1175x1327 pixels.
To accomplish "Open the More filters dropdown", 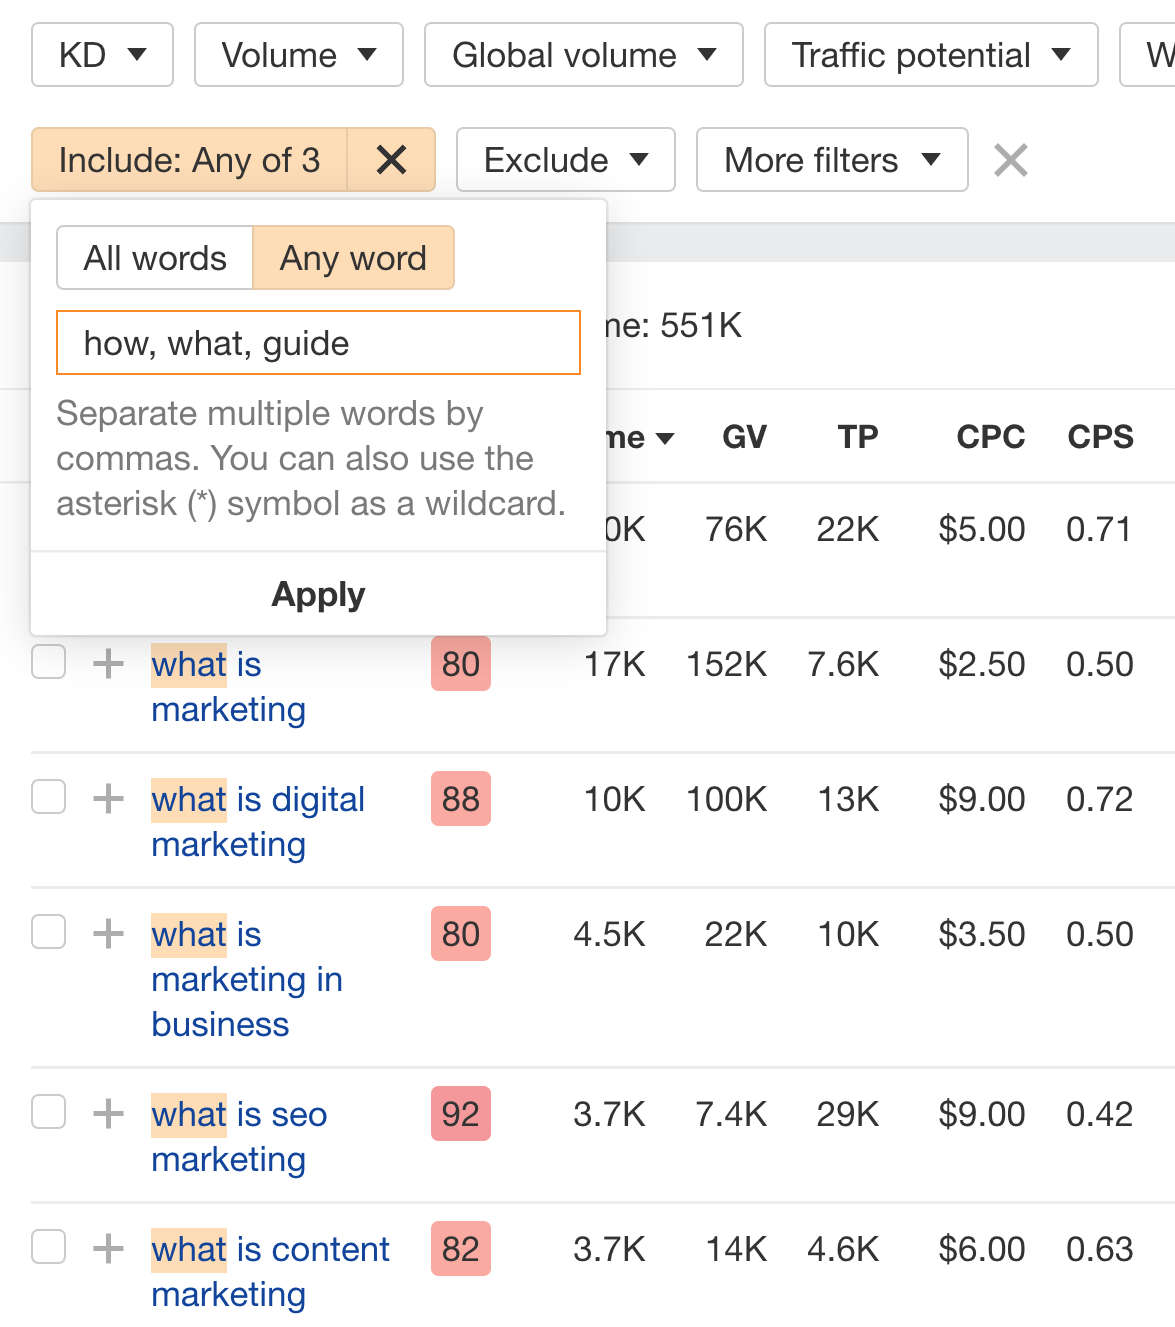I will 831,160.
